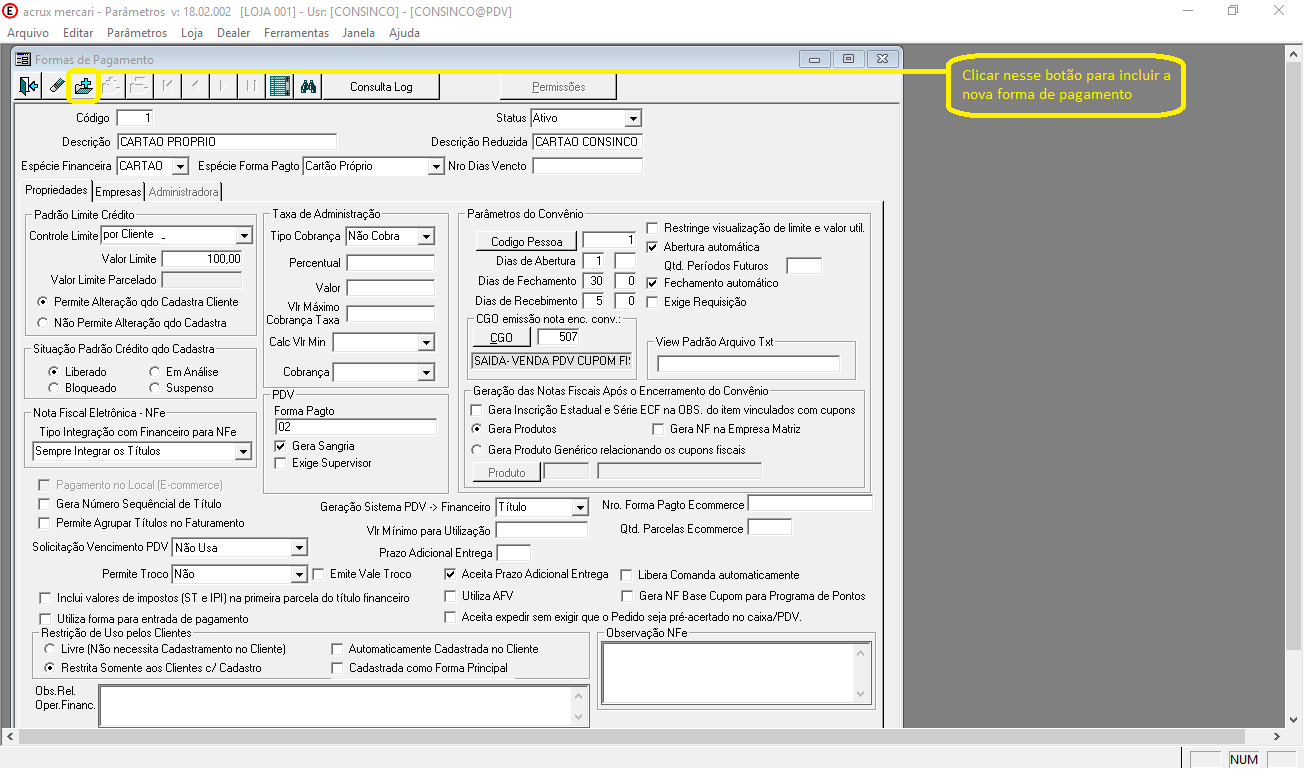Click the go-to-last-record arrow icon
Viewport: 1304px width, 771px height.
tap(250, 87)
